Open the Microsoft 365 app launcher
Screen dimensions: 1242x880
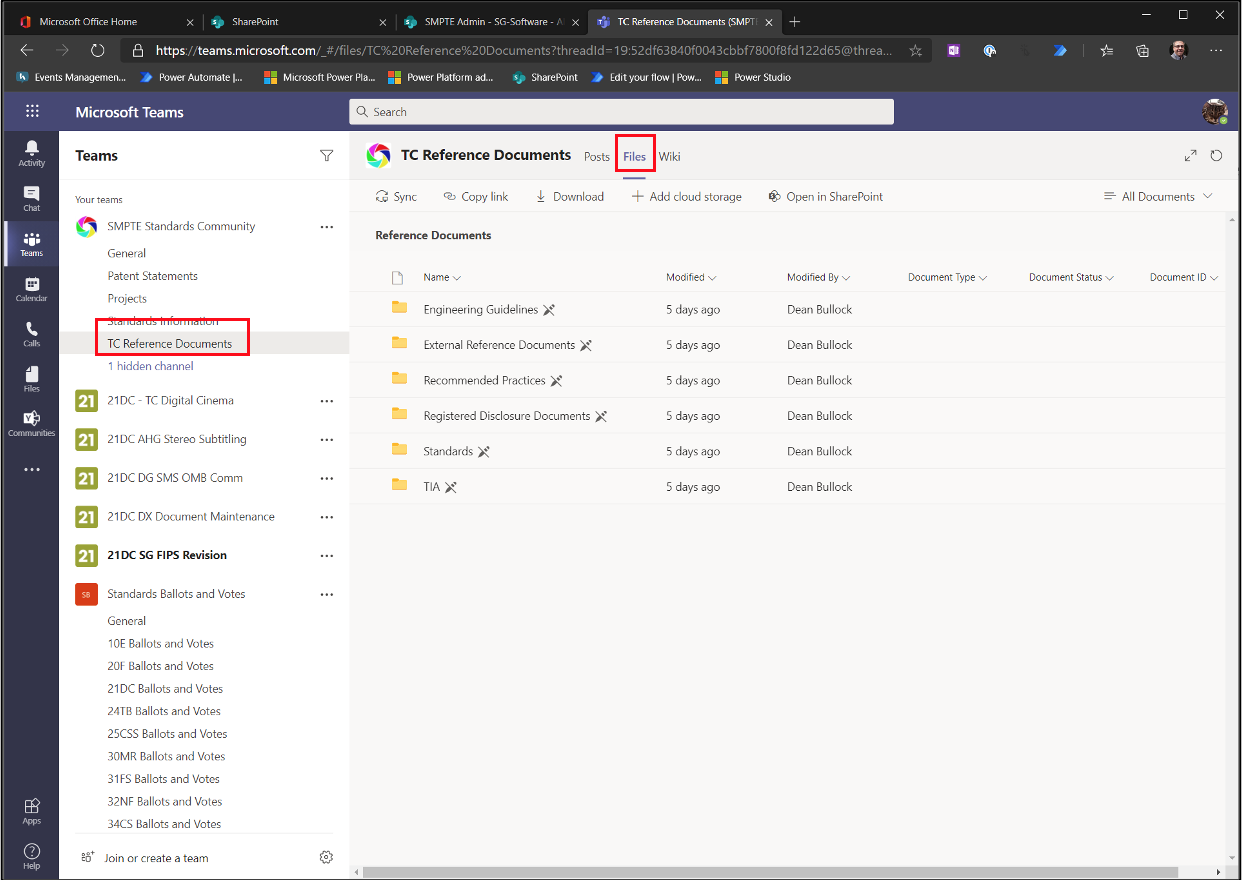click(x=32, y=112)
